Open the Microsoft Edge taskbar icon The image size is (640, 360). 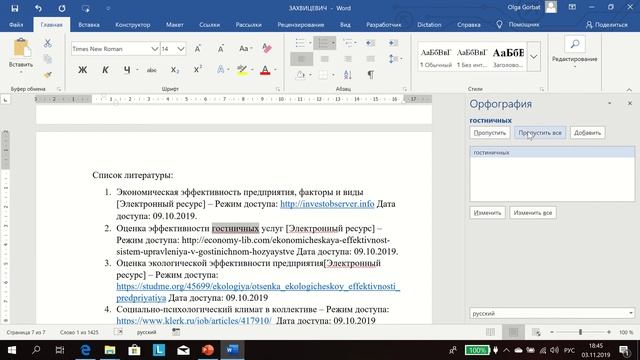(85, 350)
